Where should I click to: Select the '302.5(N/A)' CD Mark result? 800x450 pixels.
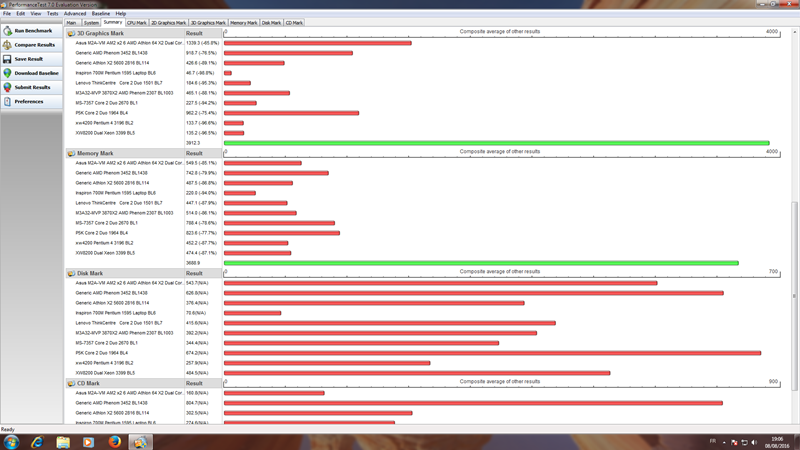pyautogui.click(x=197, y=413)
